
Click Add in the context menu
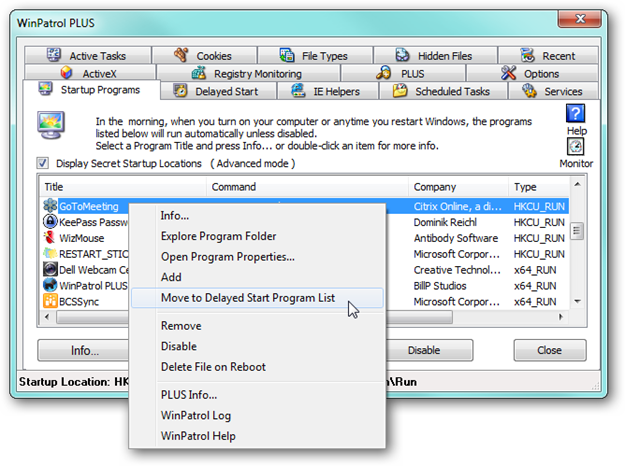(x=257, y=277)
